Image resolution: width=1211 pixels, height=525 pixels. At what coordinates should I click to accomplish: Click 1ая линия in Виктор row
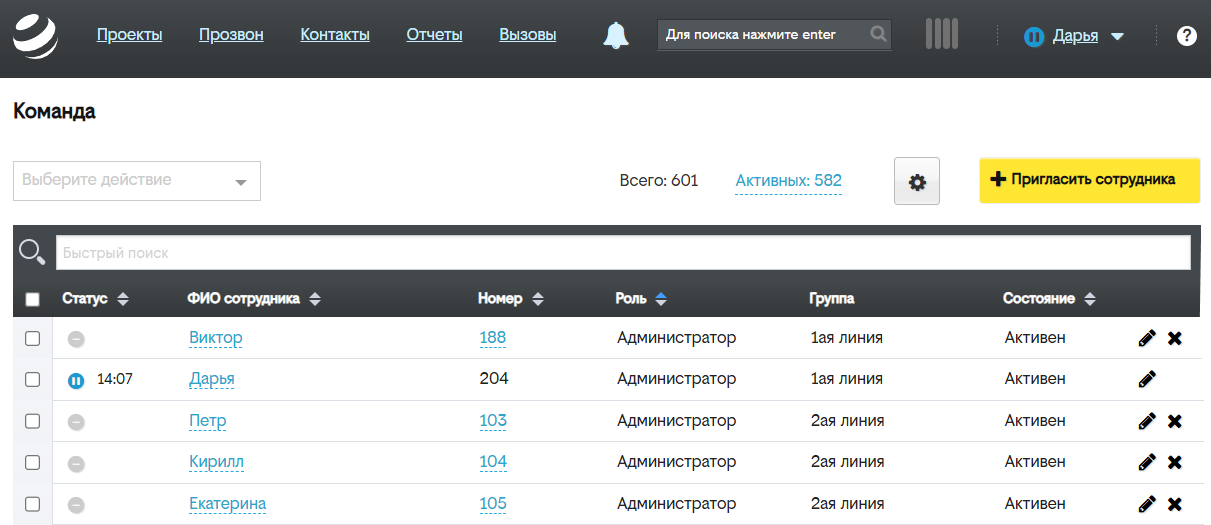(847, 338)
